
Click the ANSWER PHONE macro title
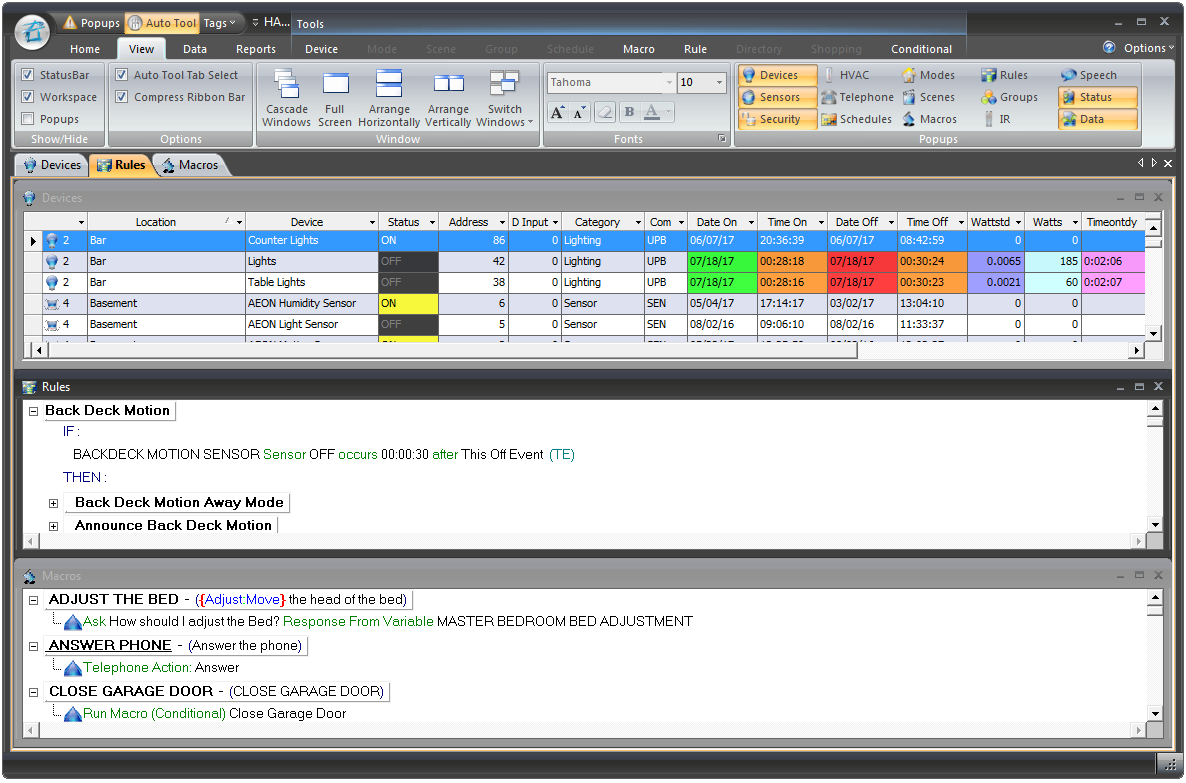click(x=110, y=645)
